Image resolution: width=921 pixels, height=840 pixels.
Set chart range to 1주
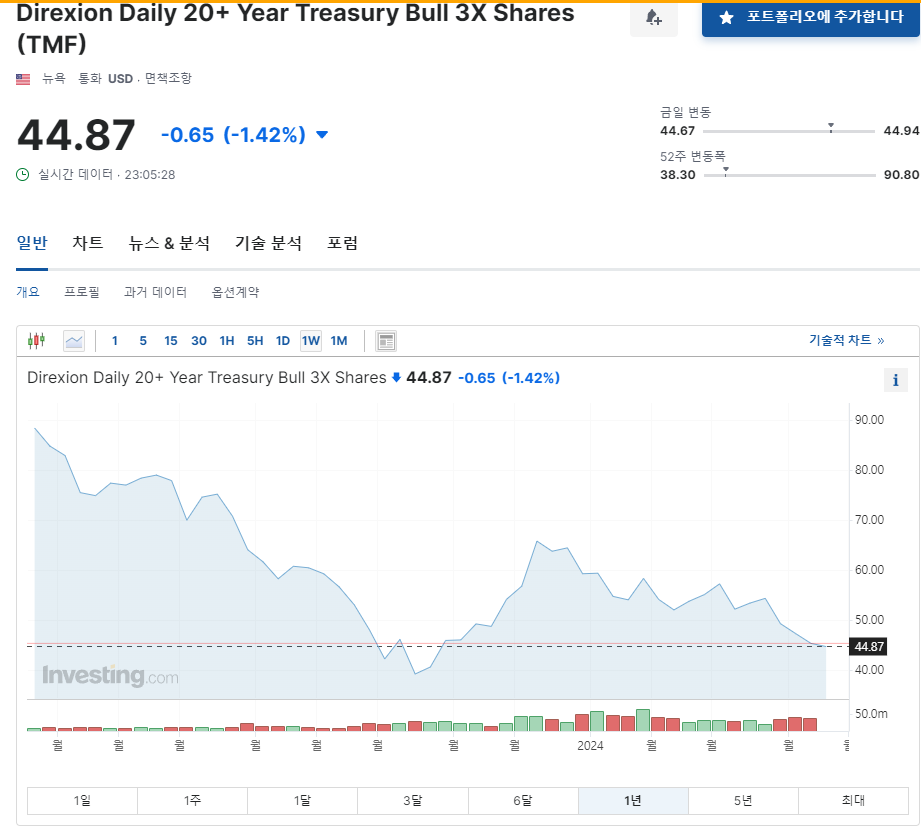[x=192, y=801]
